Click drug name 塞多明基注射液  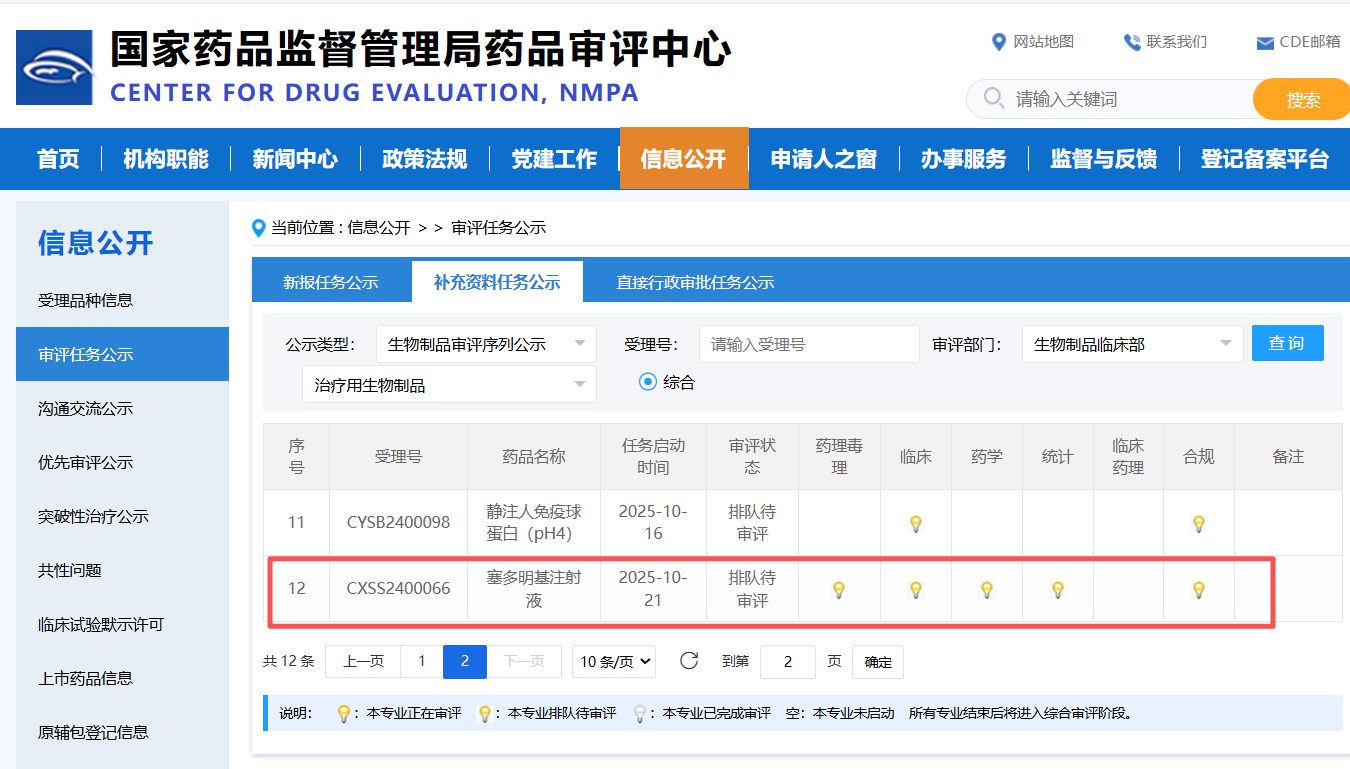click(x=534, y=589)
